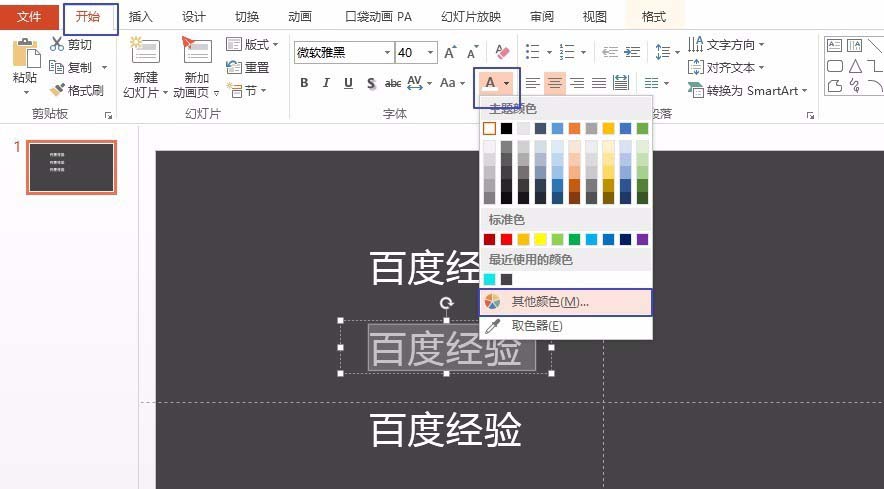Viewport: 884px width, 489px height.
Task: Click the increase indent icon
Action: point(632,52)
